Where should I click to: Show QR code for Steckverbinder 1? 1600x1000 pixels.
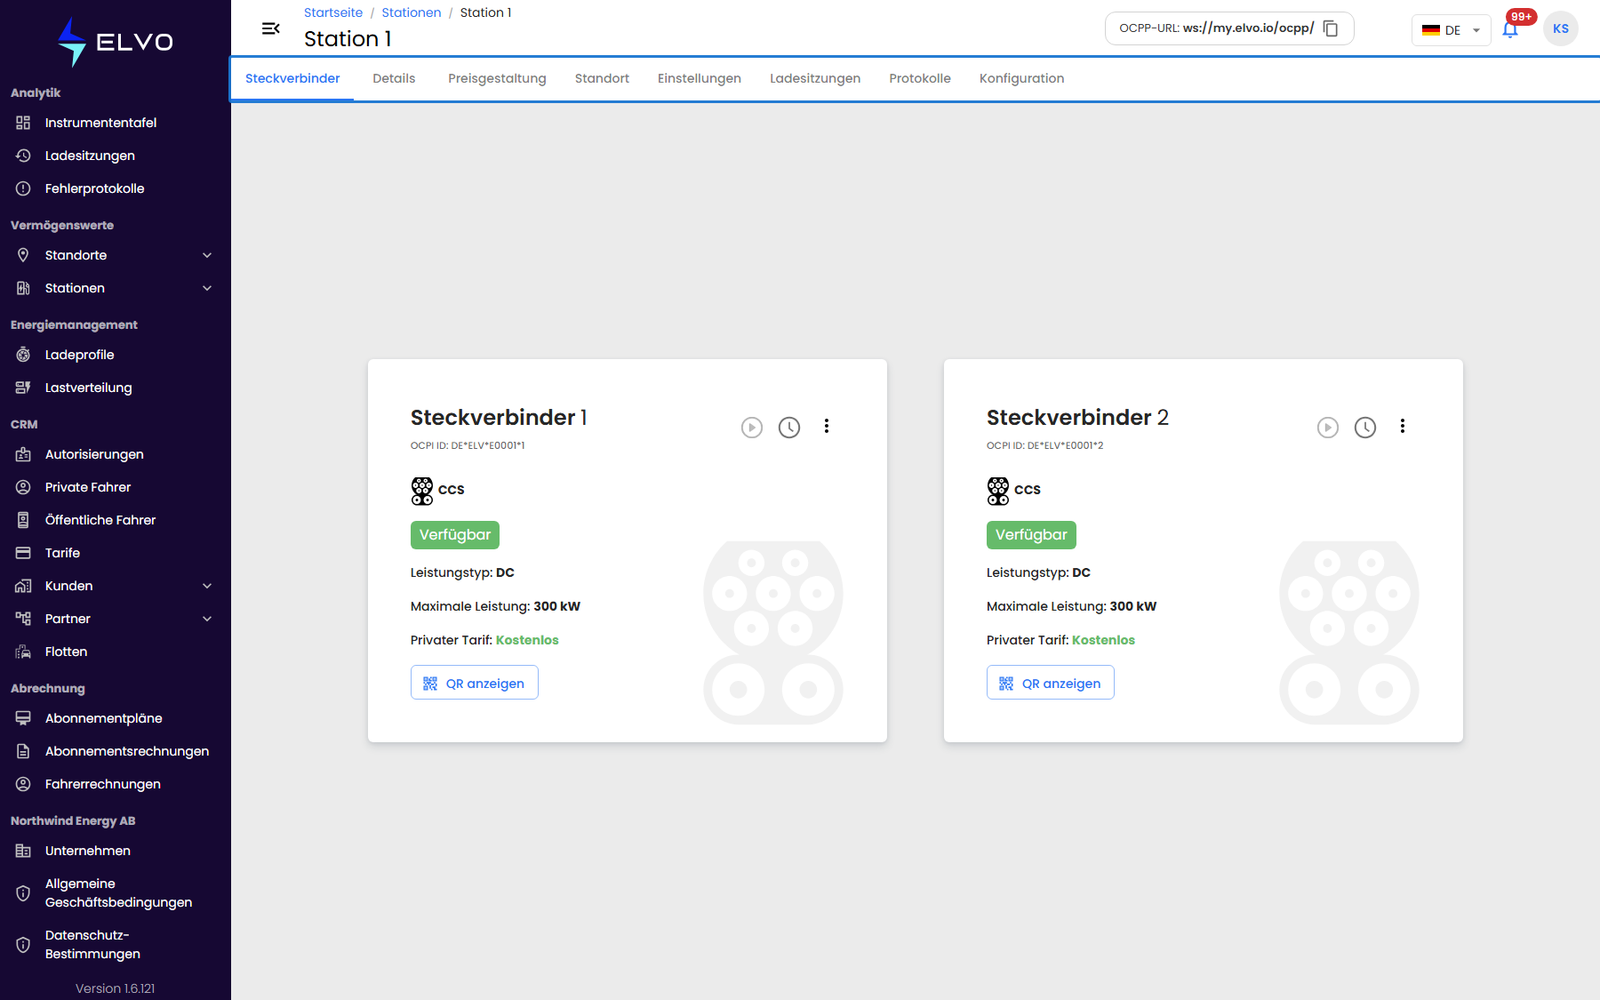point(474,683)
